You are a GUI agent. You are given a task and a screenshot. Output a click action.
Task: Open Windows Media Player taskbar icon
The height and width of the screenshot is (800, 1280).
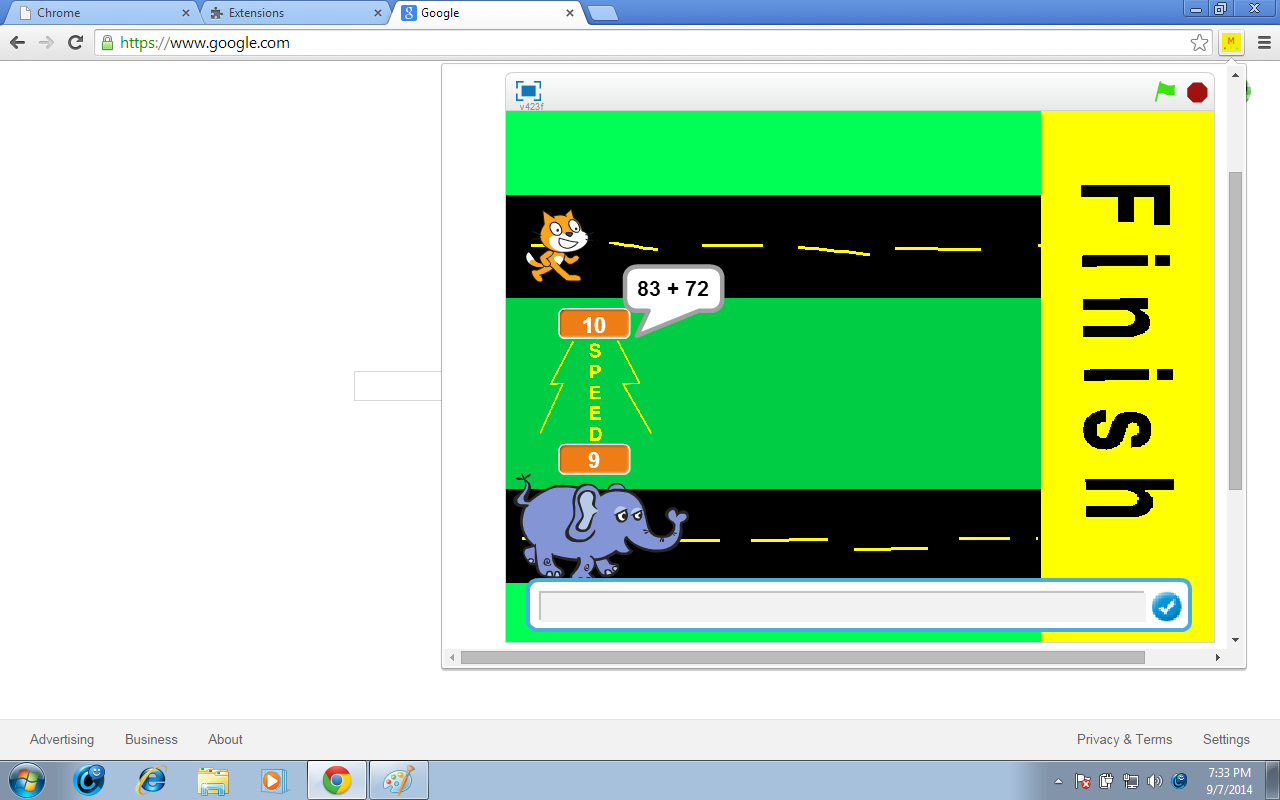point(274,780)
